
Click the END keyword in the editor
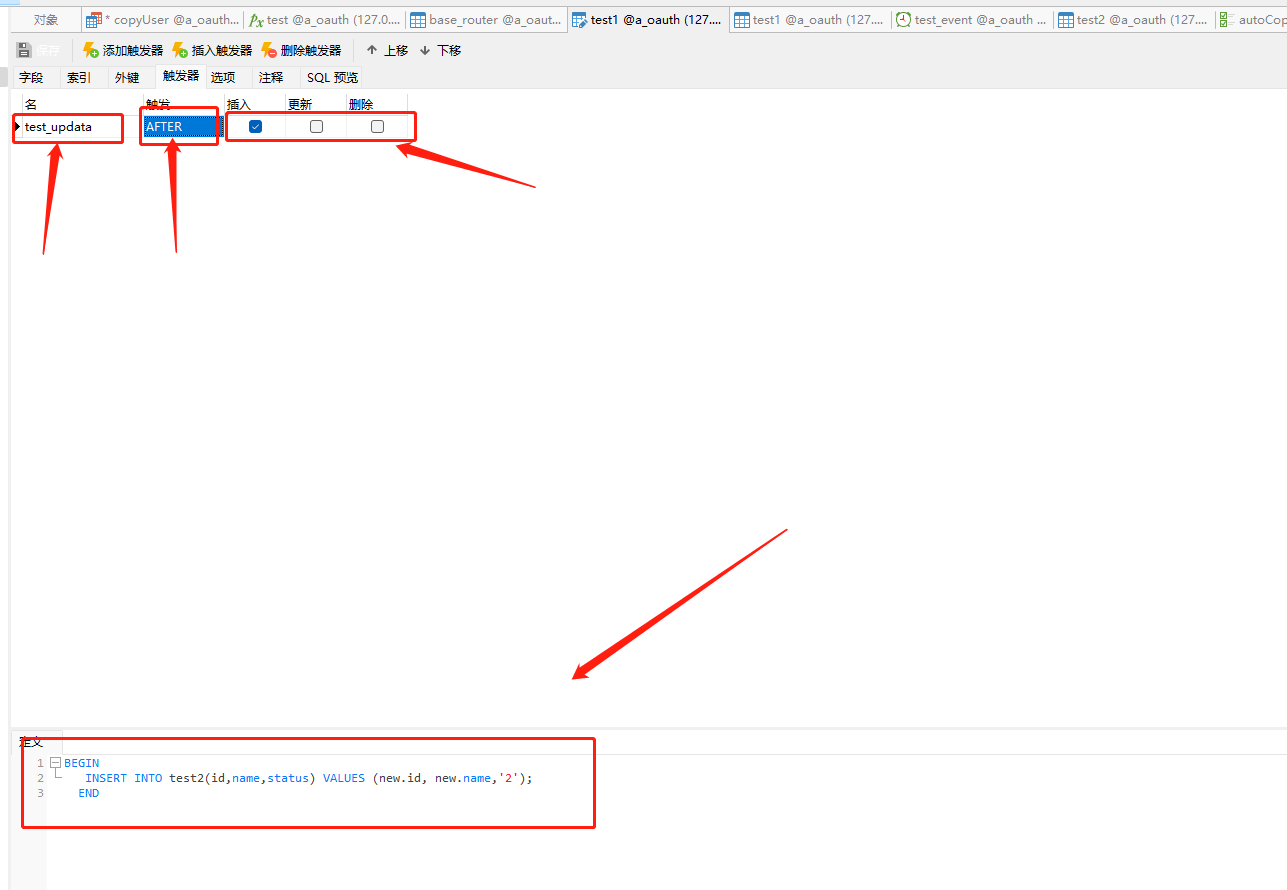coord(89,793)
